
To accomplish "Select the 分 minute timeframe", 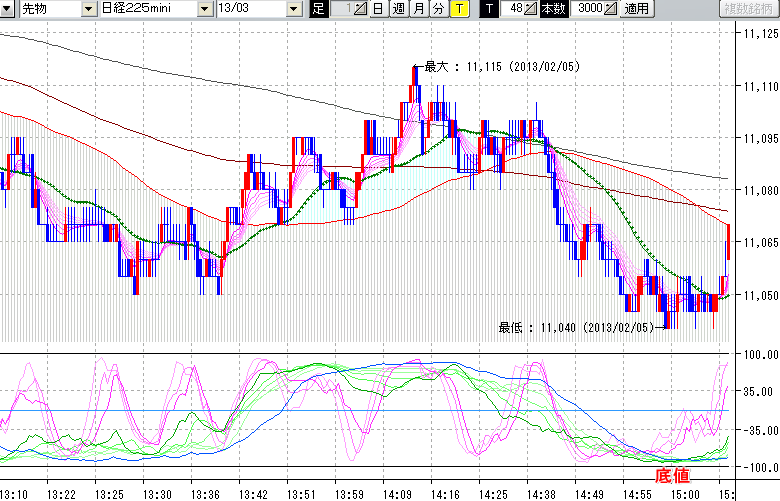I will point(438,9).
